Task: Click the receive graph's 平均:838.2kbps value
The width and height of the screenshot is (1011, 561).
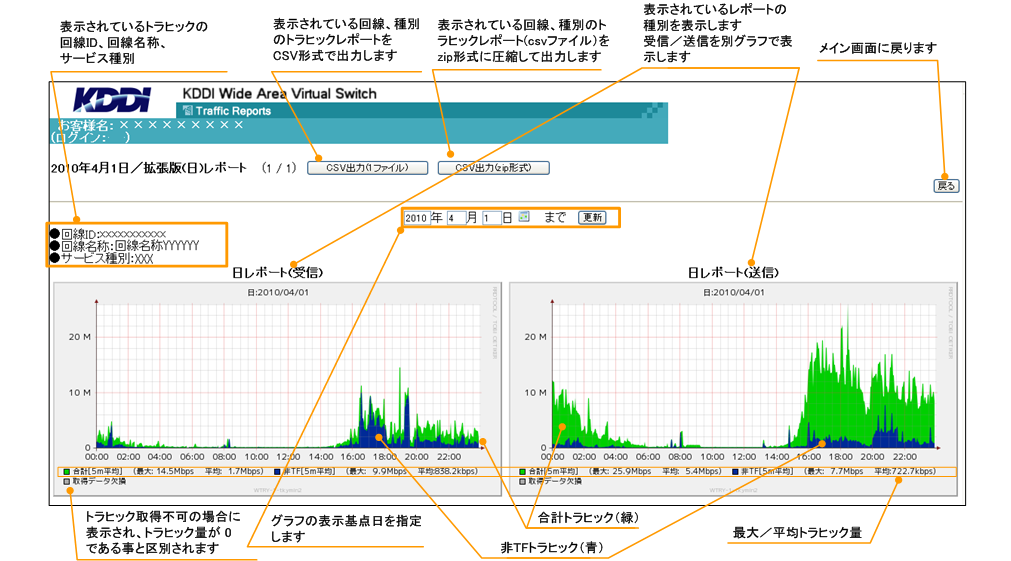Action: pyautogui.click(x=447, y=471)
